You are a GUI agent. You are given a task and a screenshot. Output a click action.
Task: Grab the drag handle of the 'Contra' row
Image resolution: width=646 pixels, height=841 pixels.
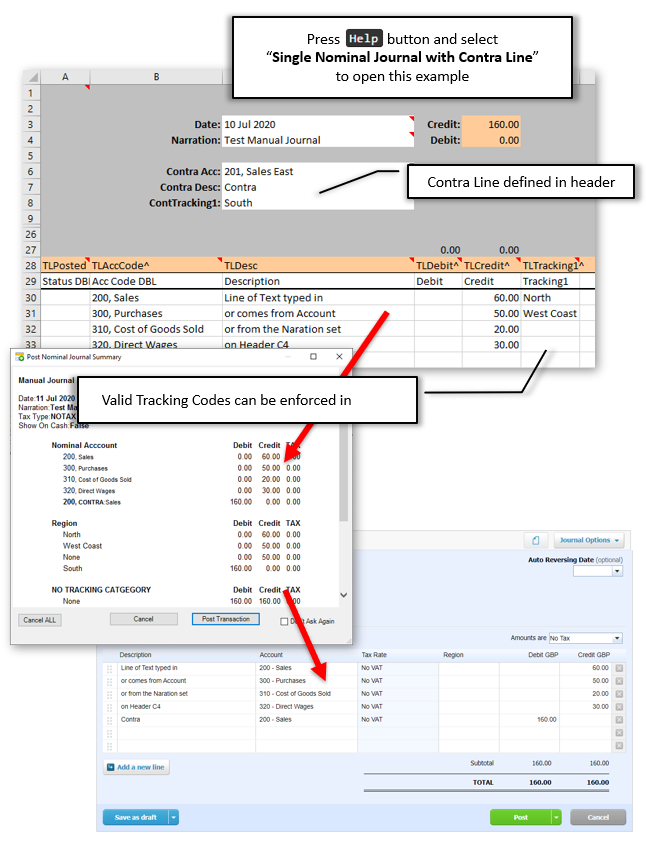pos(109,720)
